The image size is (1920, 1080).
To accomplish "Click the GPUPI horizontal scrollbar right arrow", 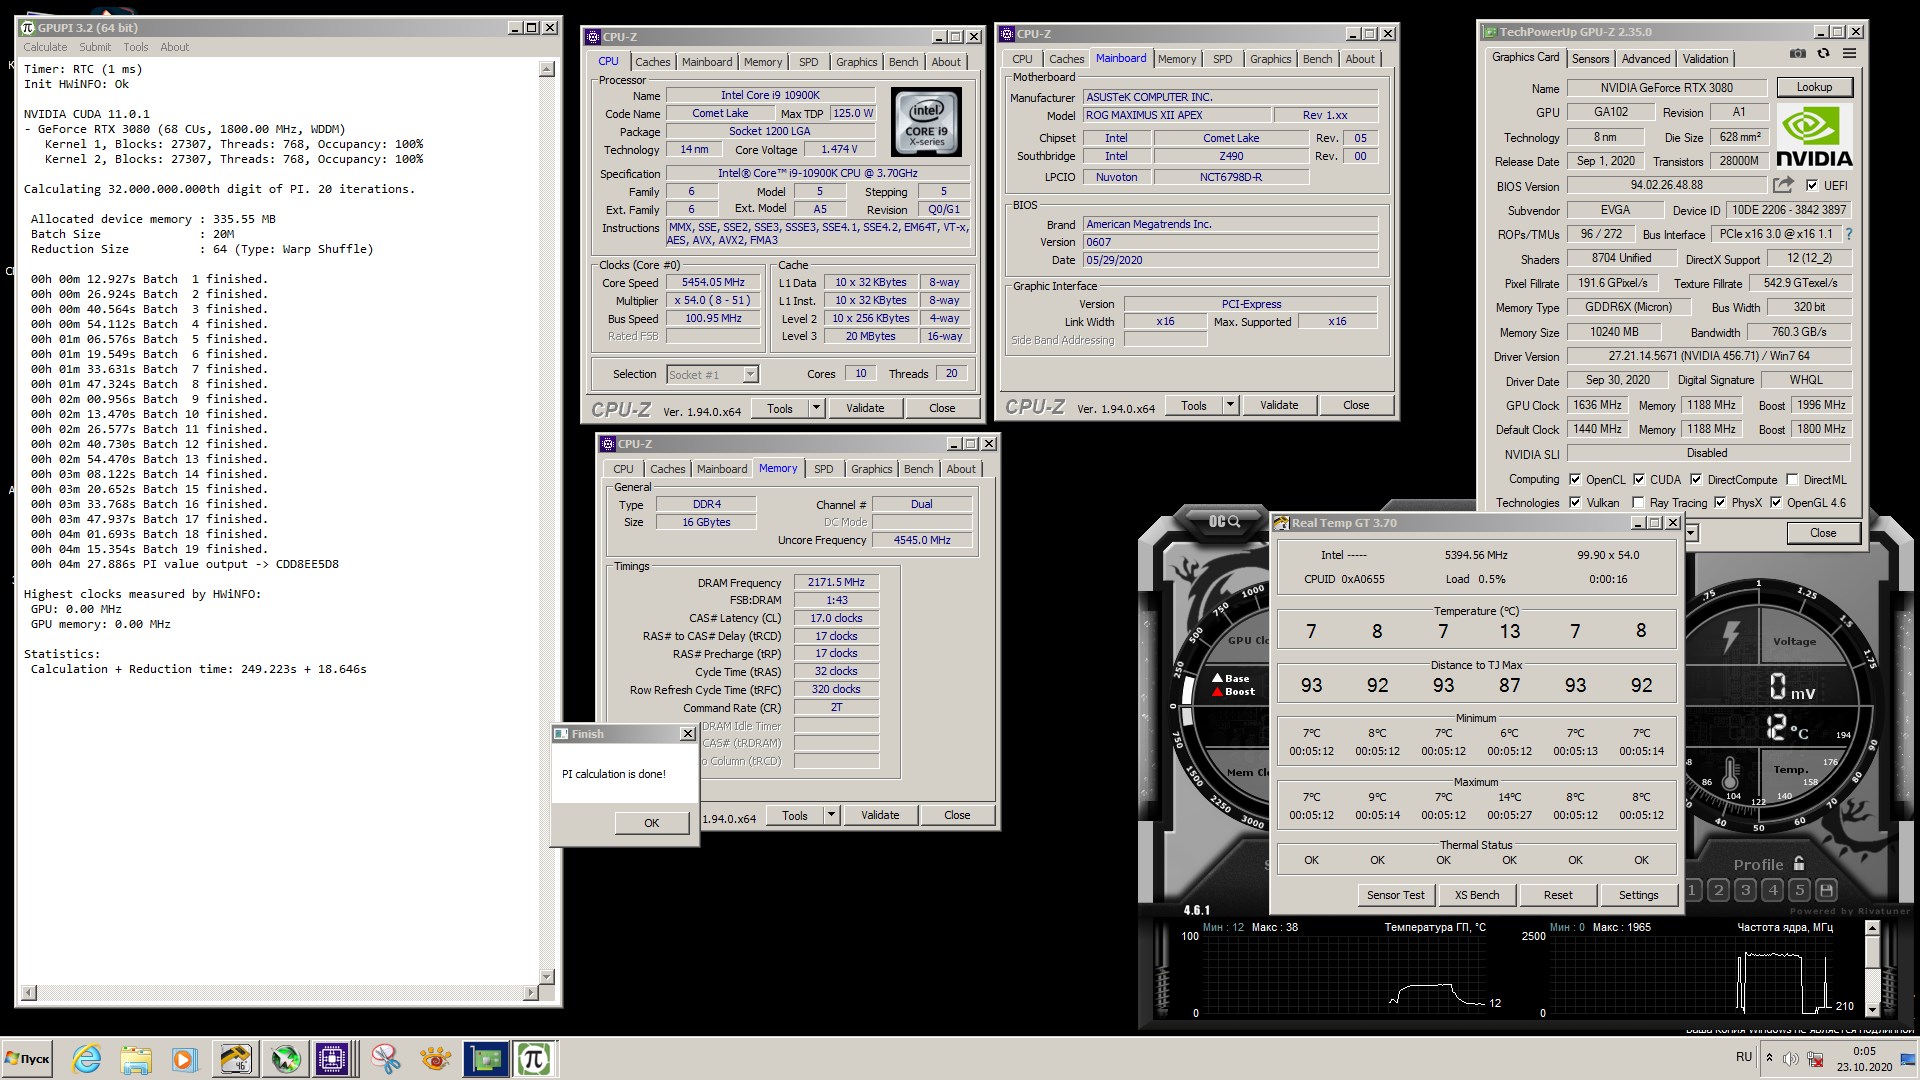I will [530, 992].
